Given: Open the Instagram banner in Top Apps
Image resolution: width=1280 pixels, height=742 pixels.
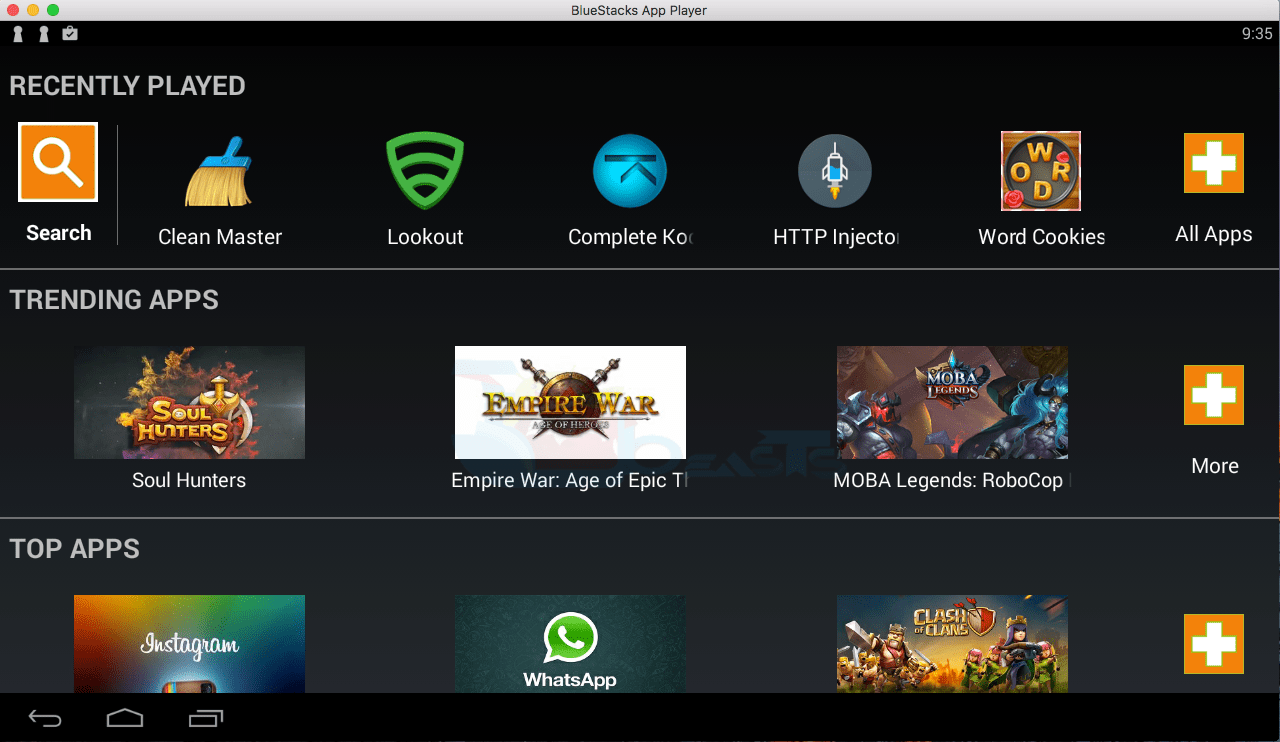Looking at the screenshot, I should pos(189,644).
